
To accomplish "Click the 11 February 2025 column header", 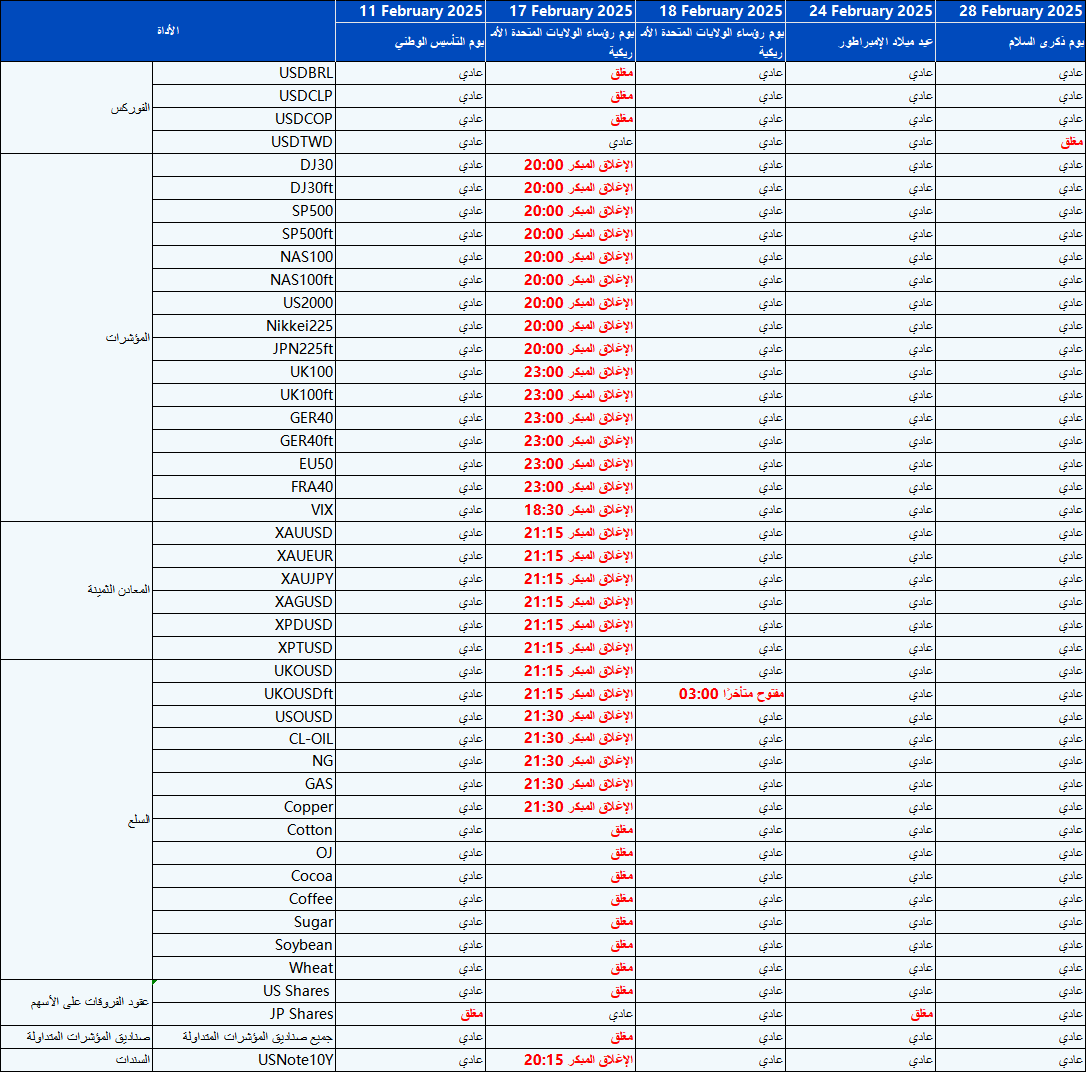I will click(410, 11).
